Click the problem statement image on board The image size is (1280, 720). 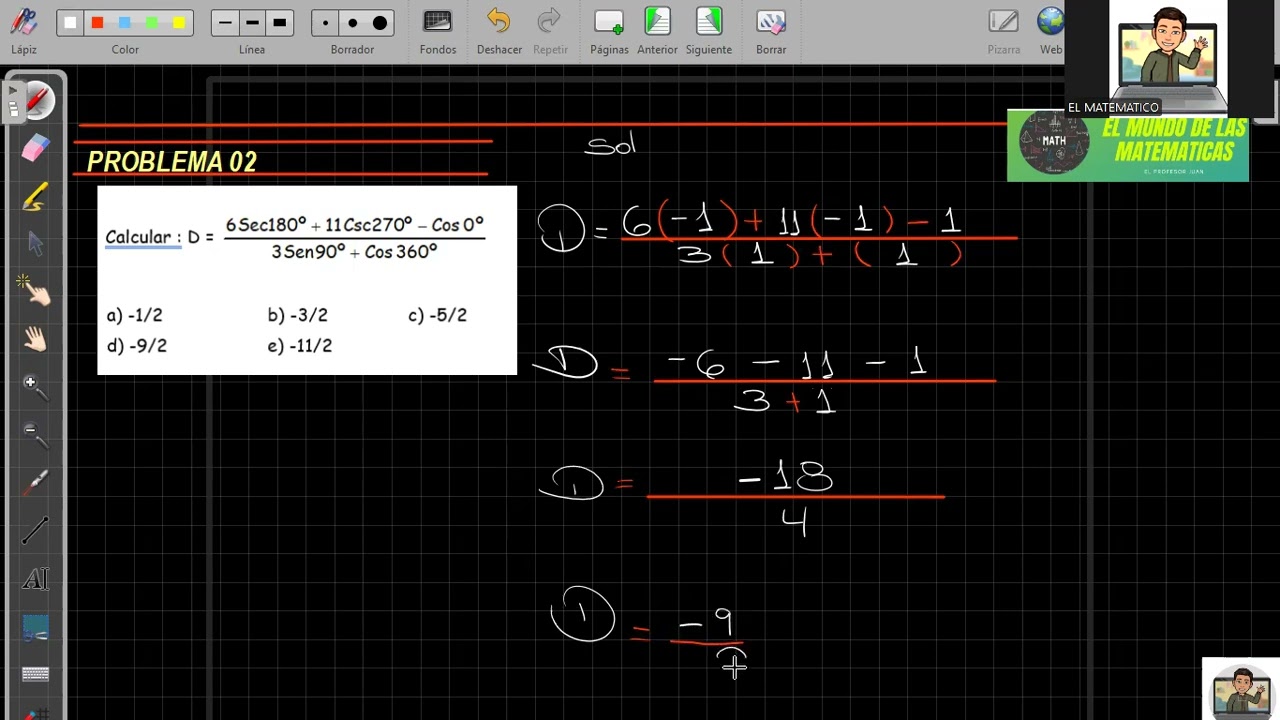coord(307,280)
